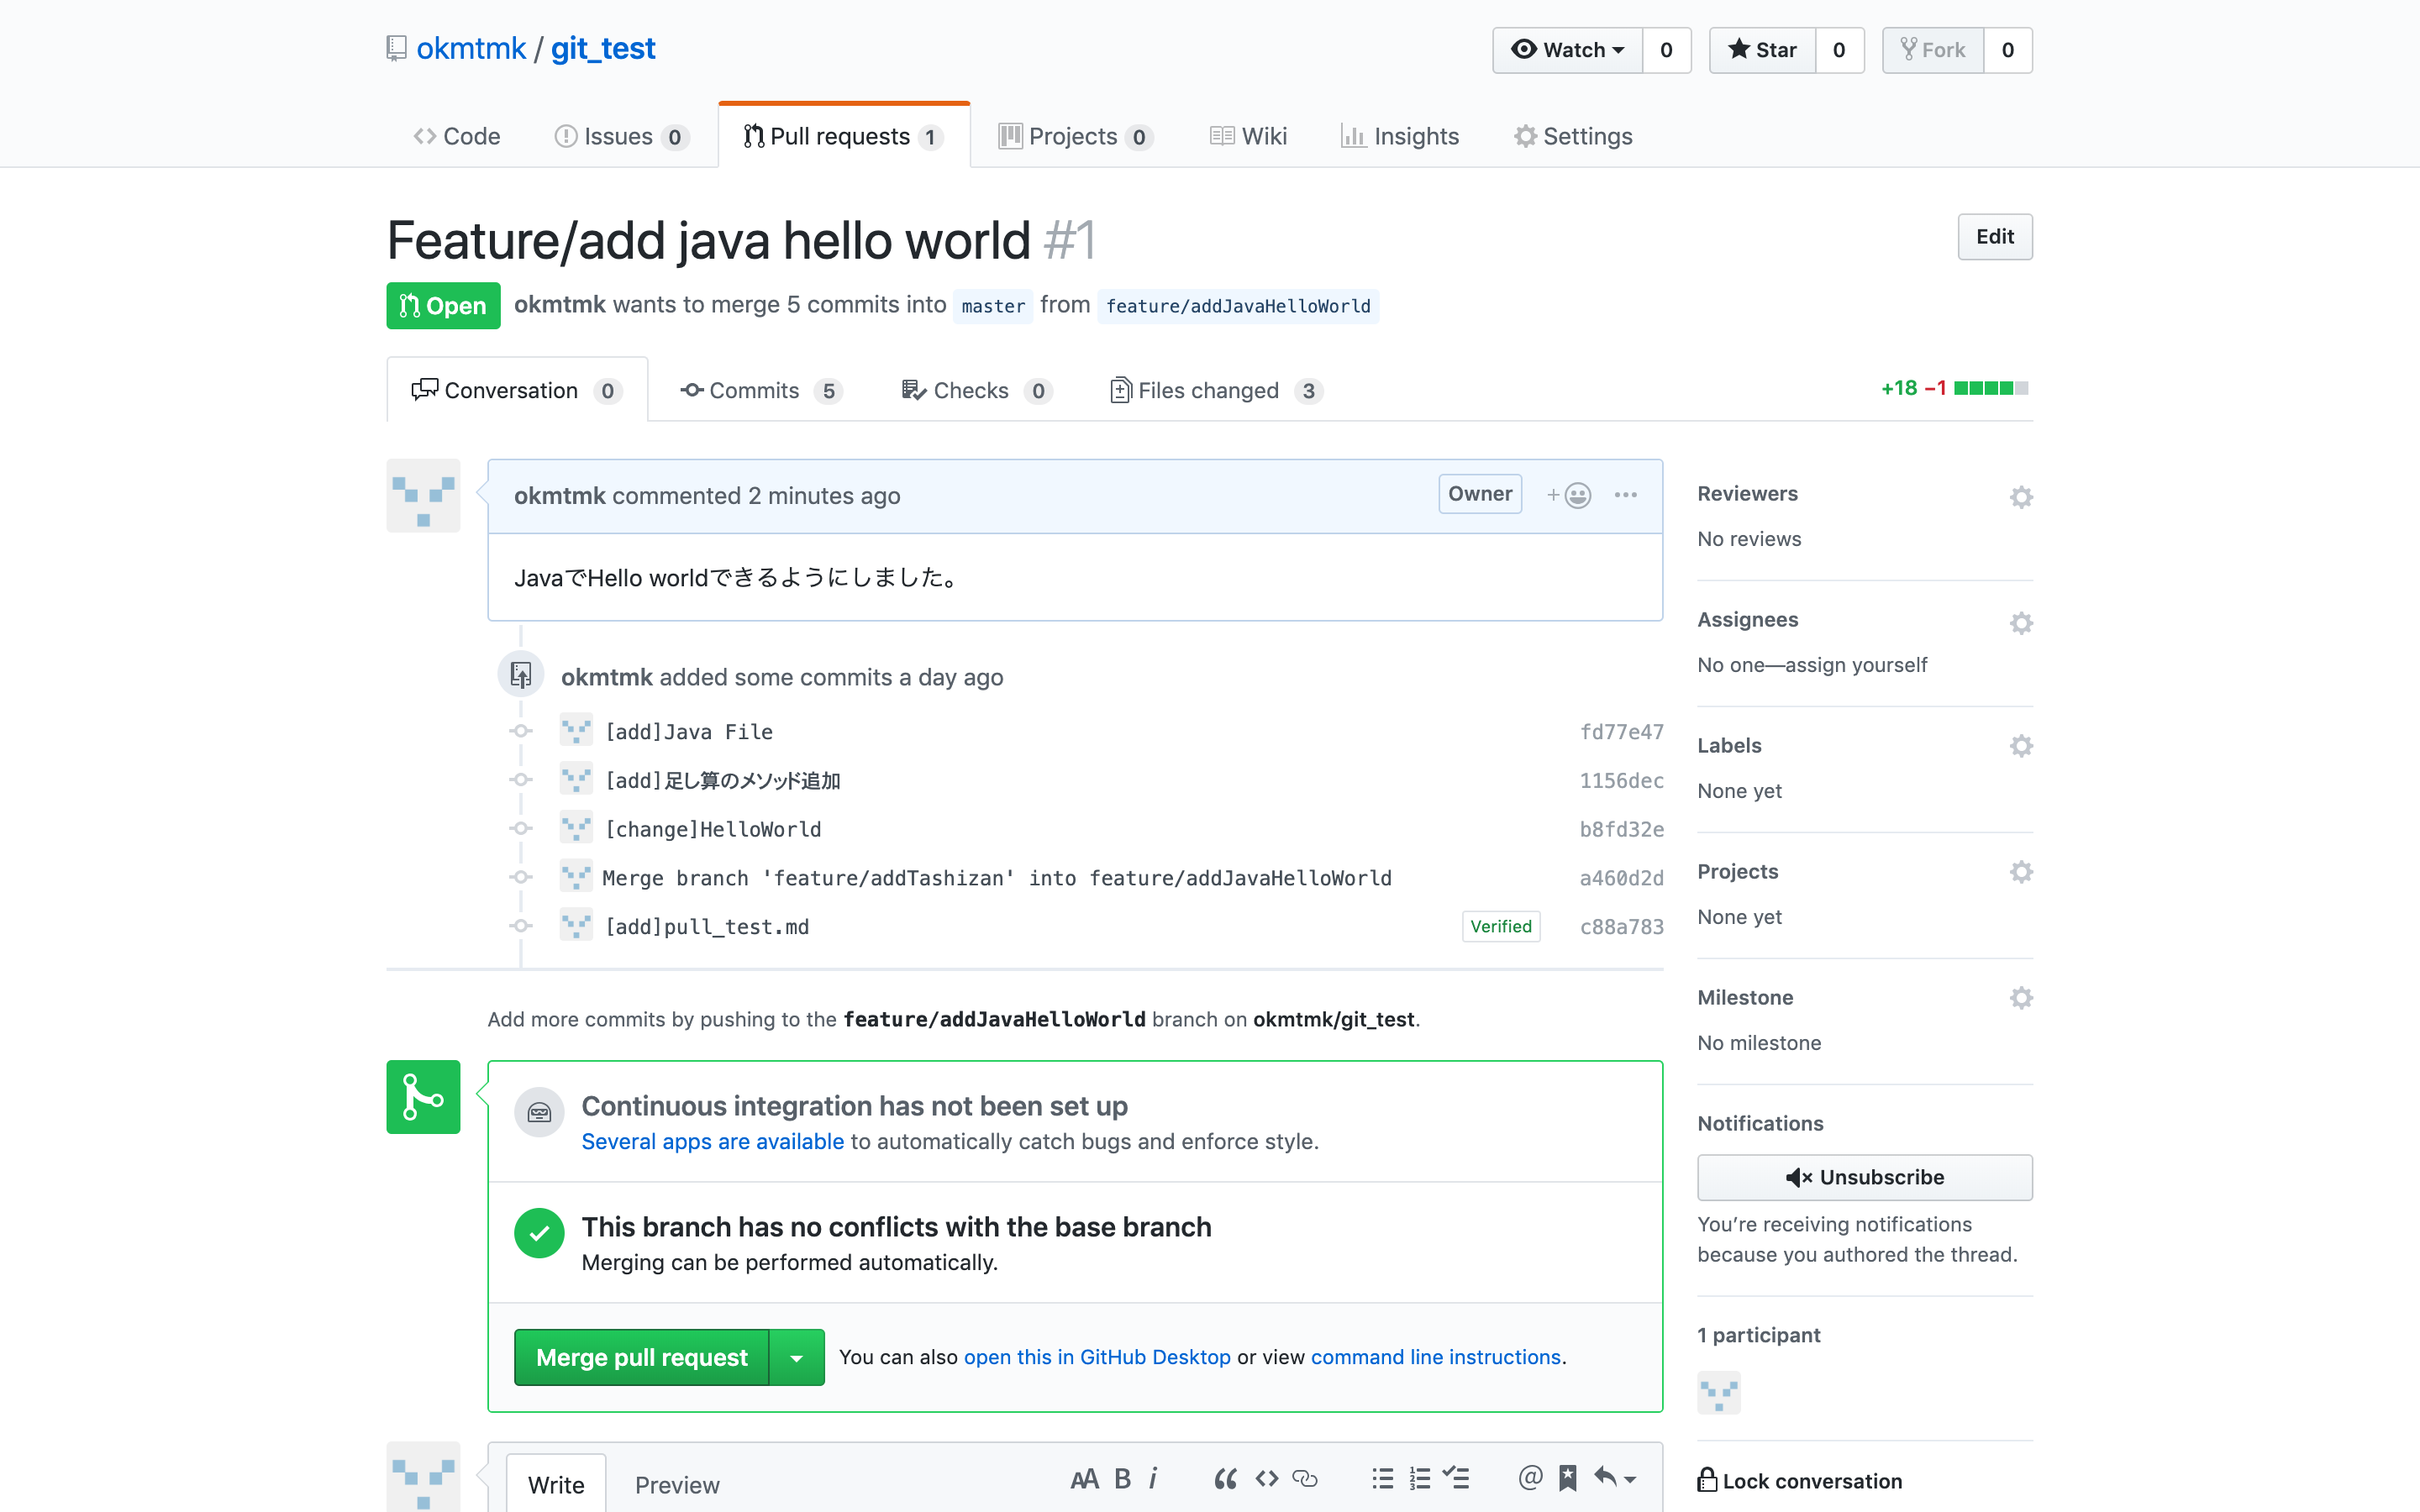Screen dimensions: 2420x1512
Task: Expand the merge method dropdown arrow
Action: (797, 1358)
